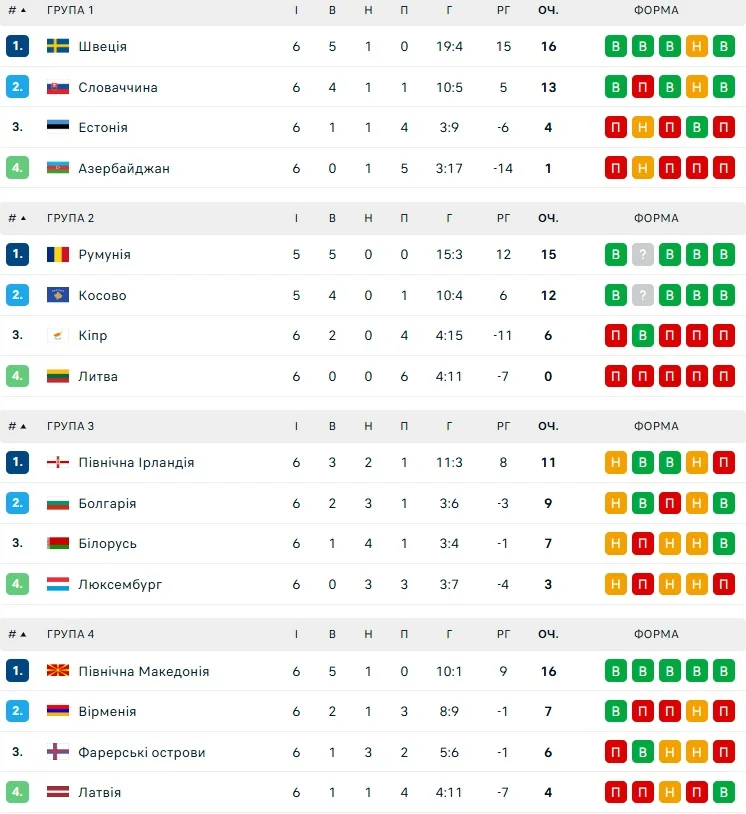Click the Sweden flag icon
The height and width of the screenshot is (814, 746).
[58, 46]
